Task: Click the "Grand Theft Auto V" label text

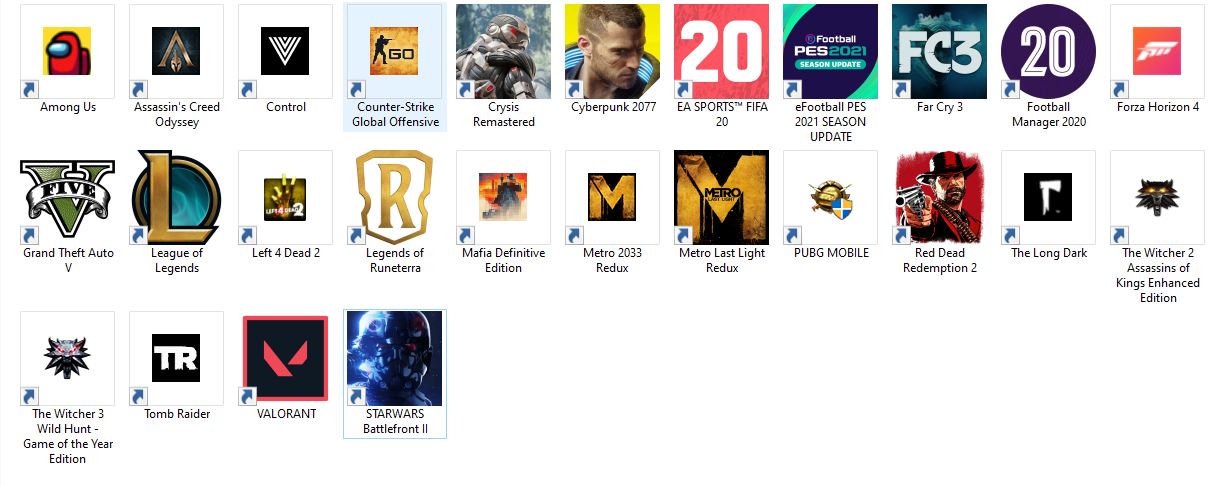Action: pos(68,260)
